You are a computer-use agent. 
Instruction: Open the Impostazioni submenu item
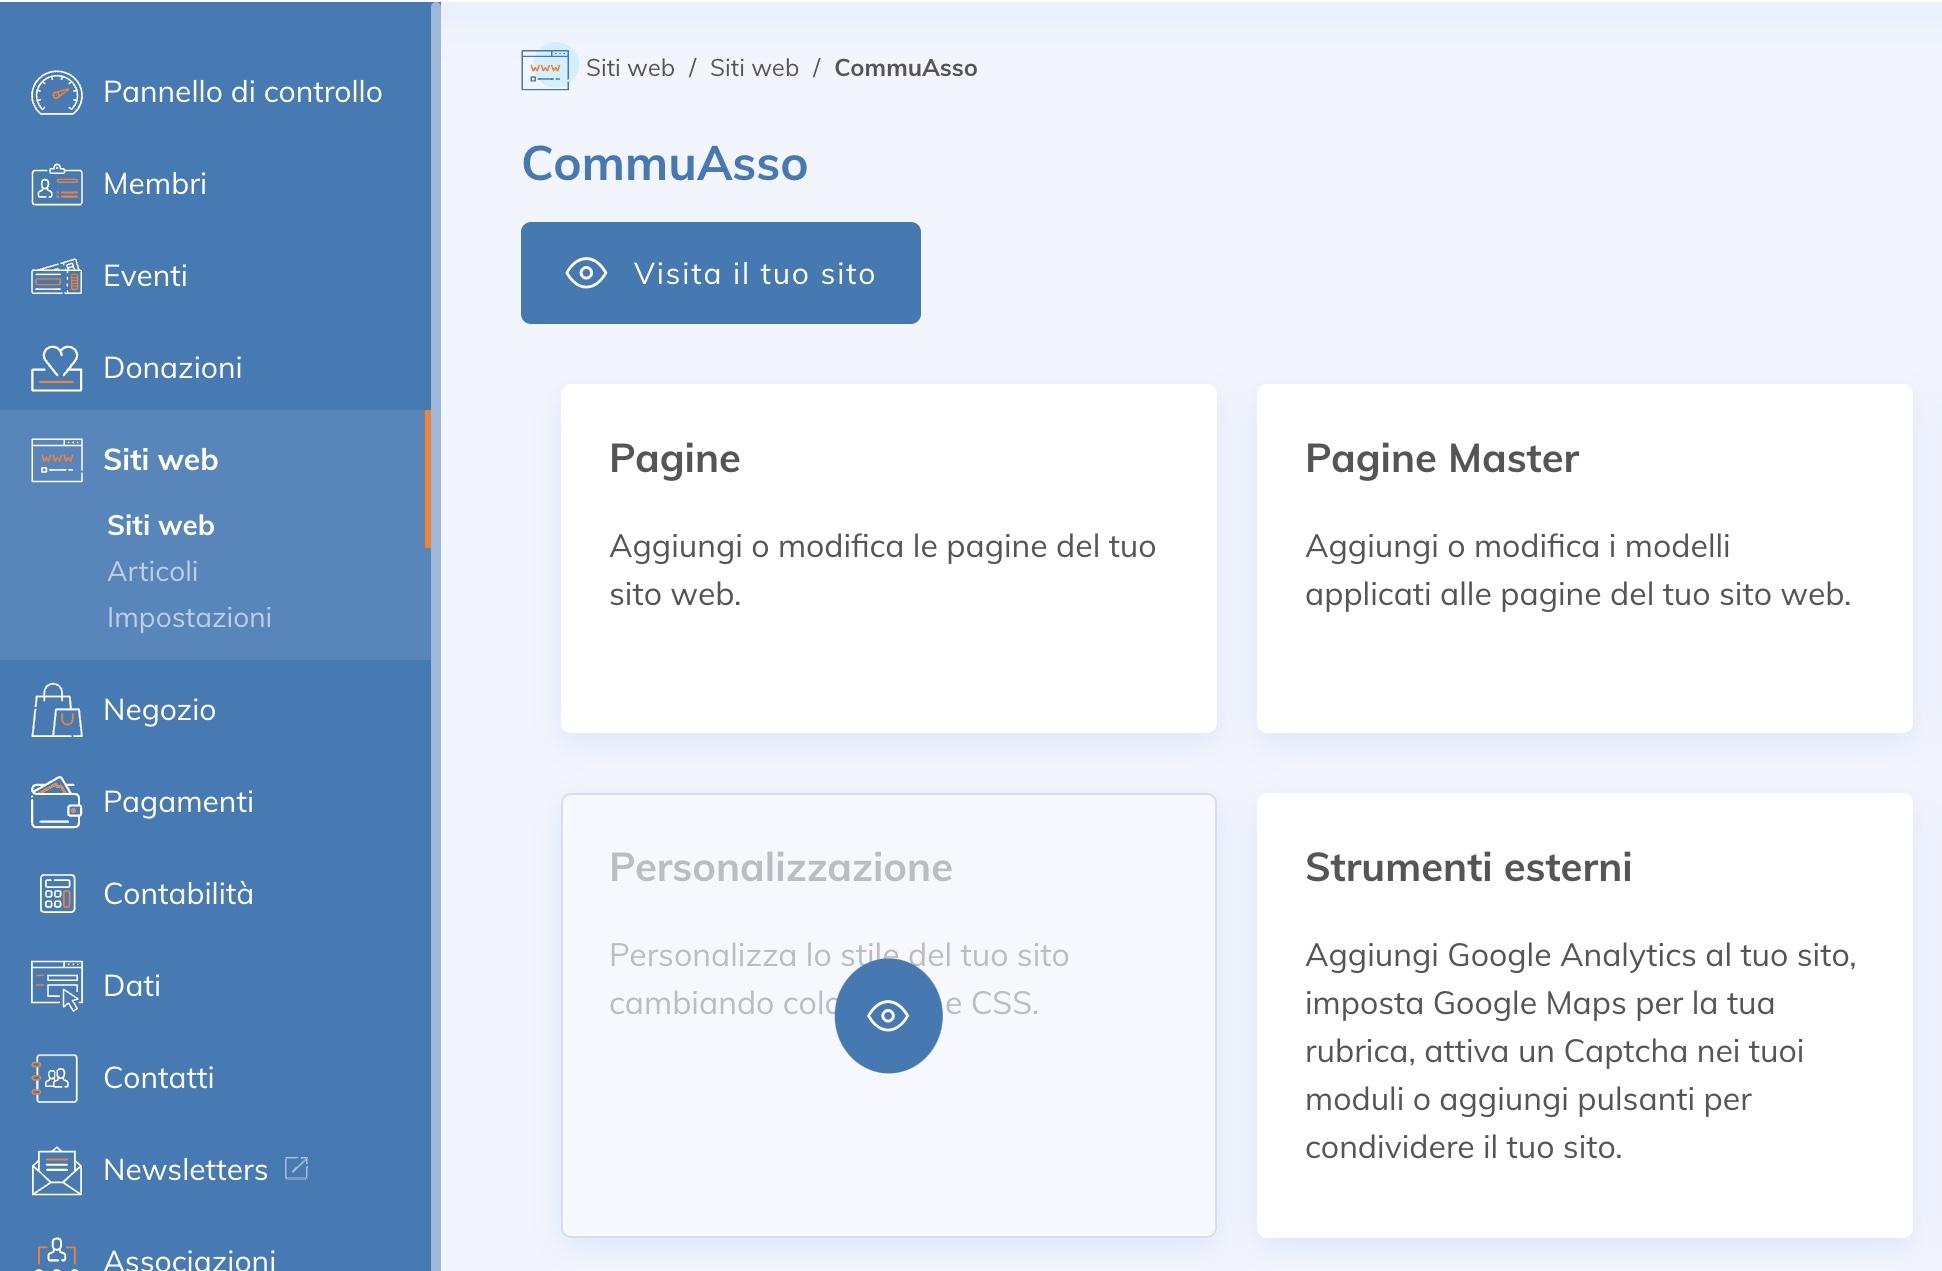click(189, 617)
